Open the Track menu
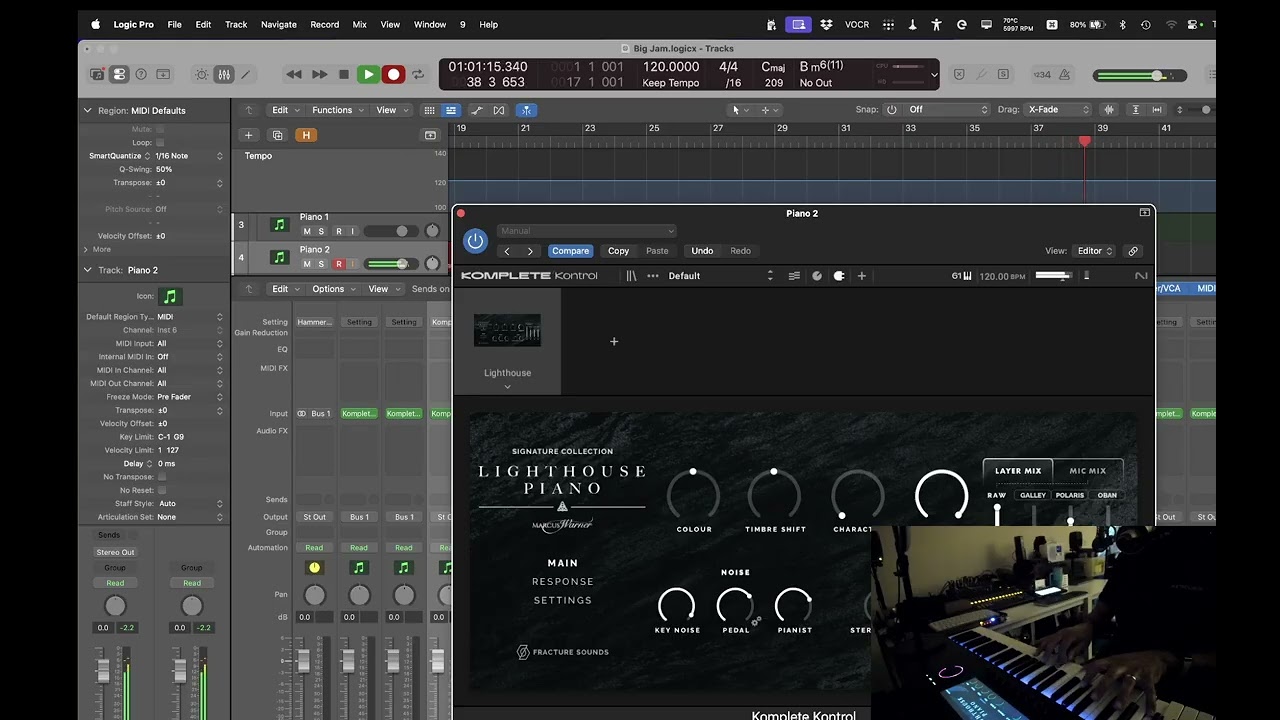1280x720 pixels. [236, 24]
